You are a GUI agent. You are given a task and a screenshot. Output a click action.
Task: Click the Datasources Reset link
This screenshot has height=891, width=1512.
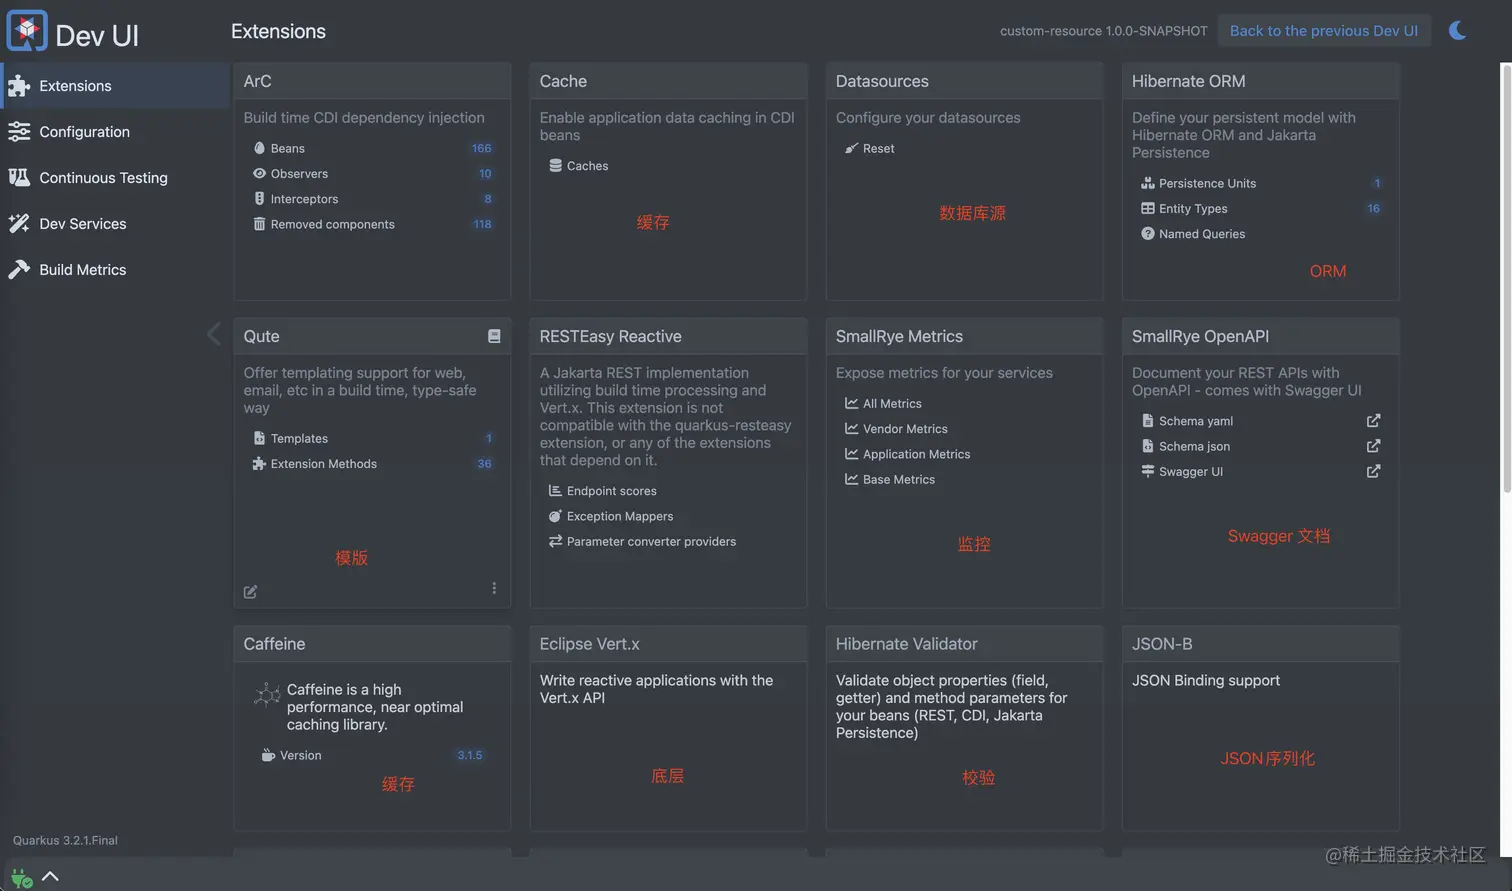878,149
